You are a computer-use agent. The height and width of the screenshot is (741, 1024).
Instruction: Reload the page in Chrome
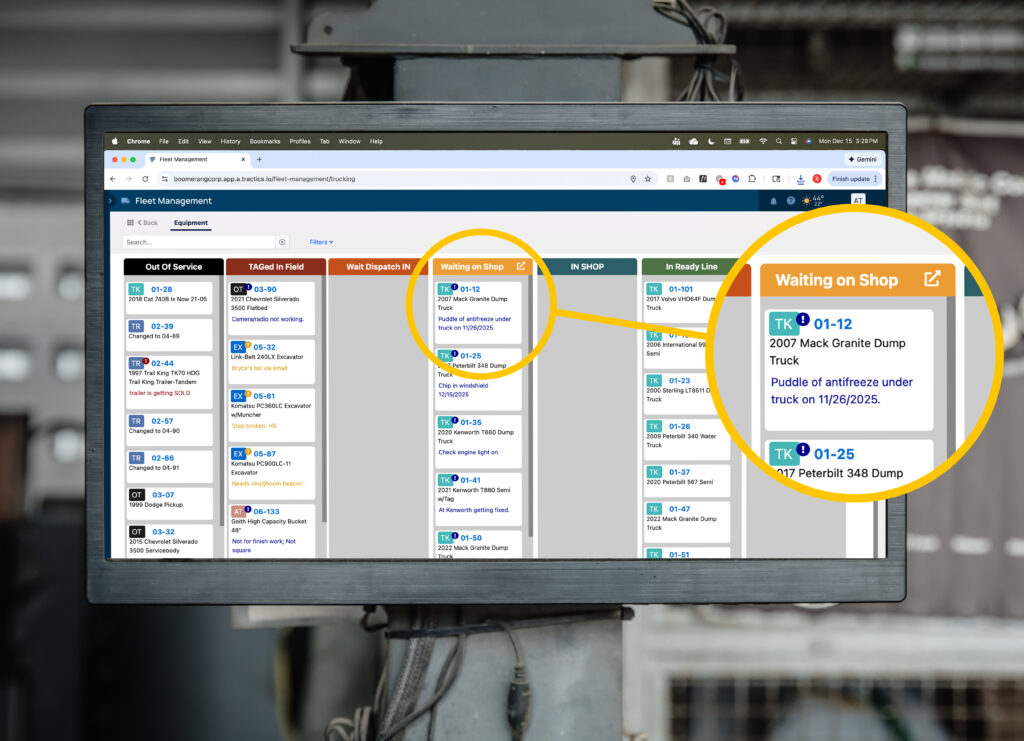145,179
